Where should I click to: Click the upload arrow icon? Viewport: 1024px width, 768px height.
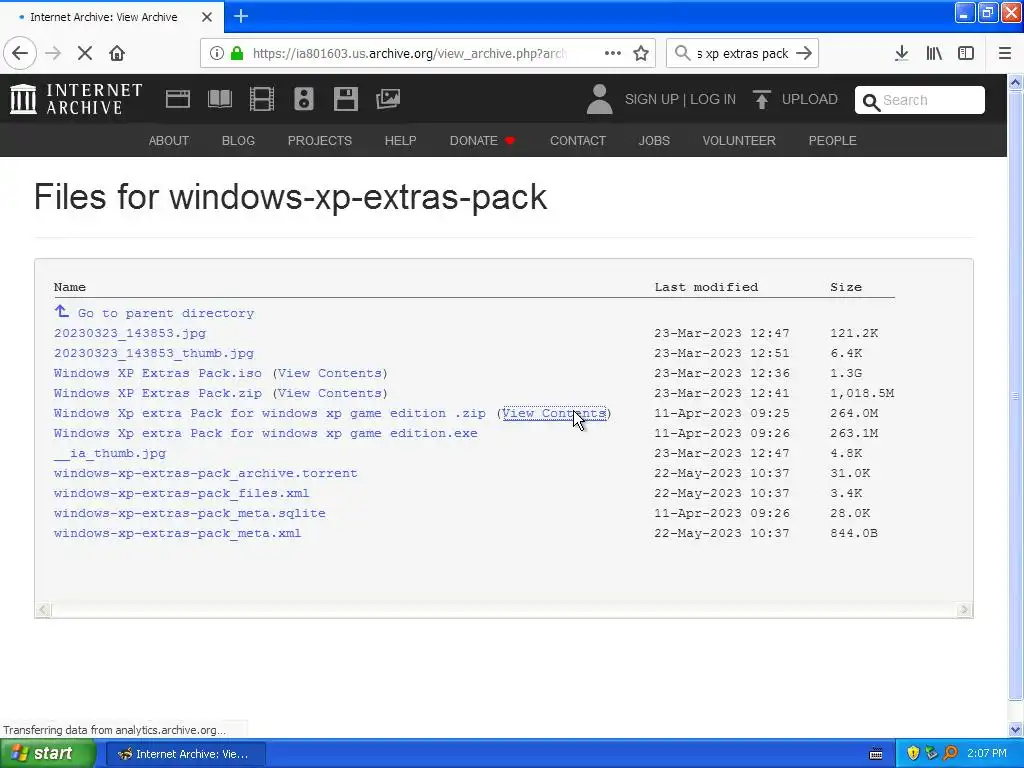(x=761, y=99)
